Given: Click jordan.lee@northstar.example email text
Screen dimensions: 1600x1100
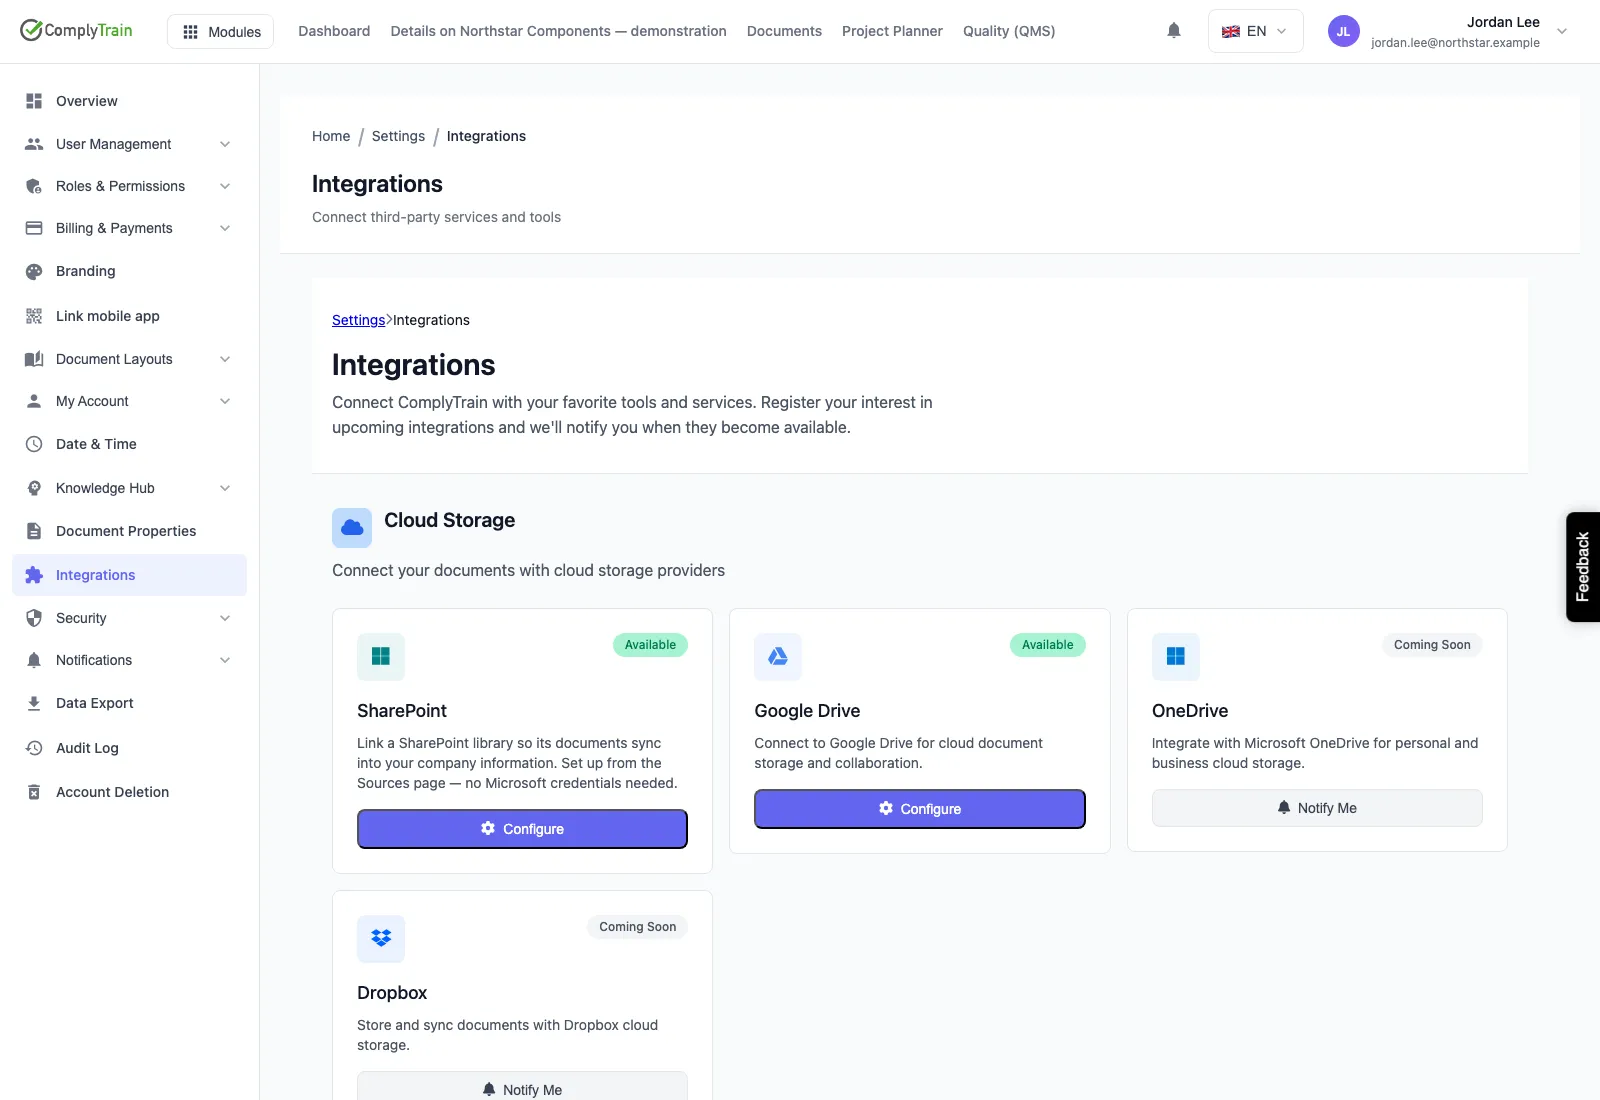Looking at the screenshot, I should pos(1455,43).
